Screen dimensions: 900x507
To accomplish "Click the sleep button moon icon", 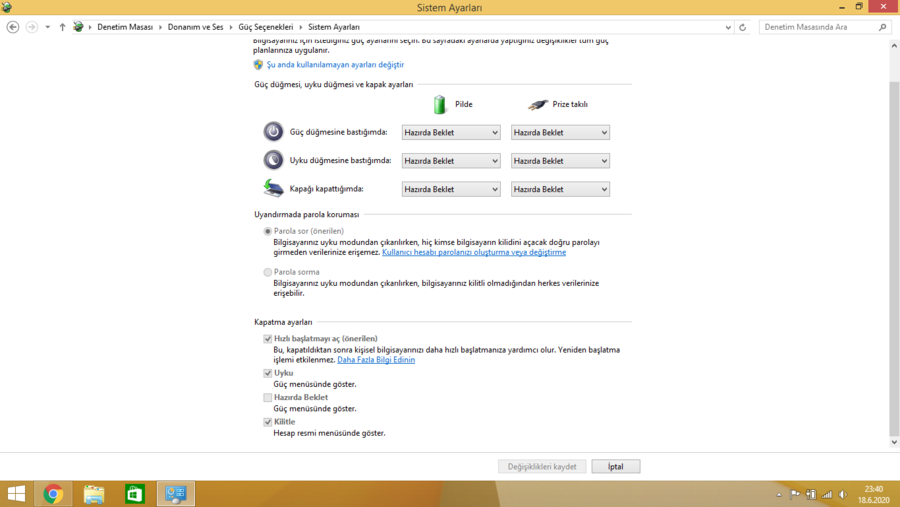I will (273, 160).
